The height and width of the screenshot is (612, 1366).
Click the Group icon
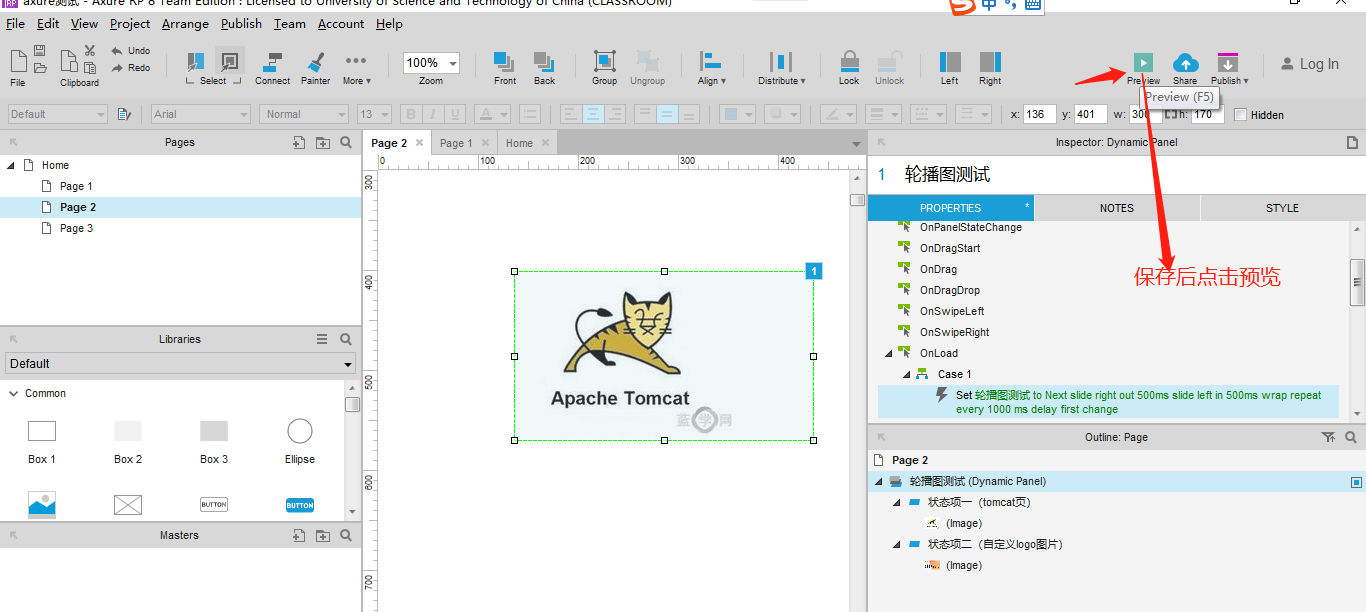click(604, 62)
